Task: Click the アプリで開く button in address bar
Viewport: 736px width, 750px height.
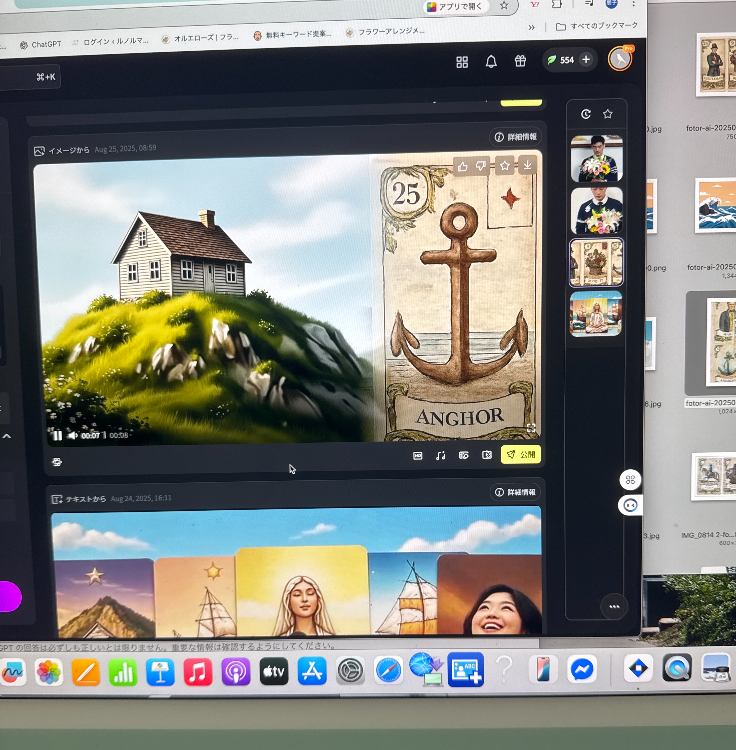Action: point(455,7)
